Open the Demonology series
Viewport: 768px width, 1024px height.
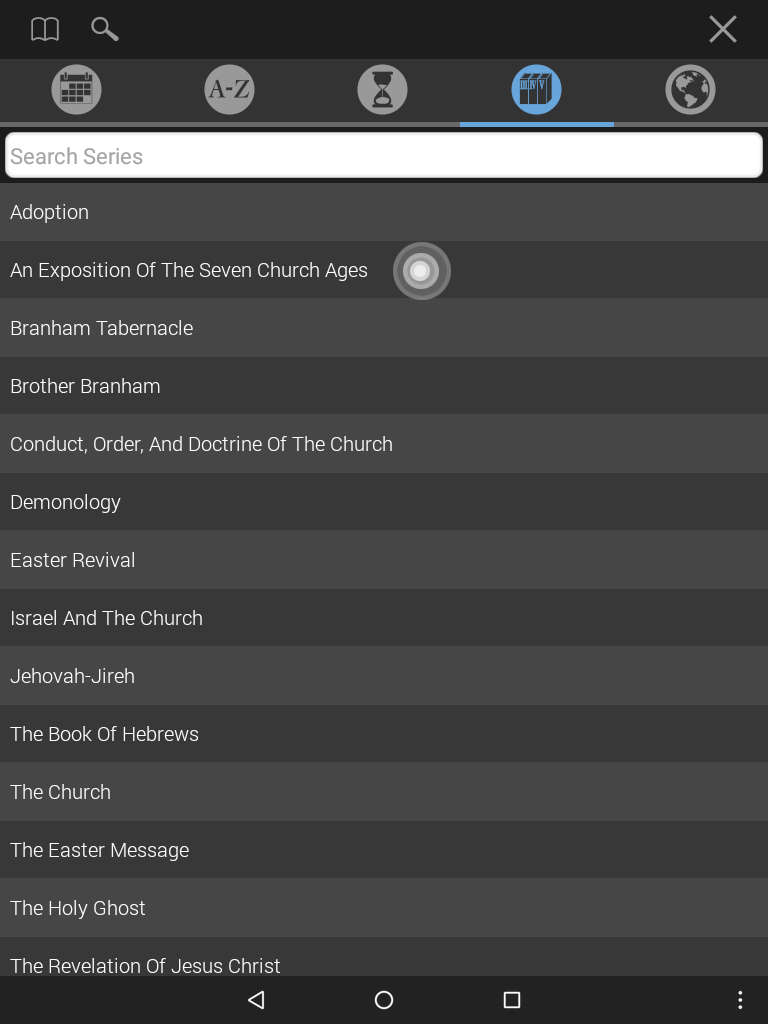tap(384, 502)
